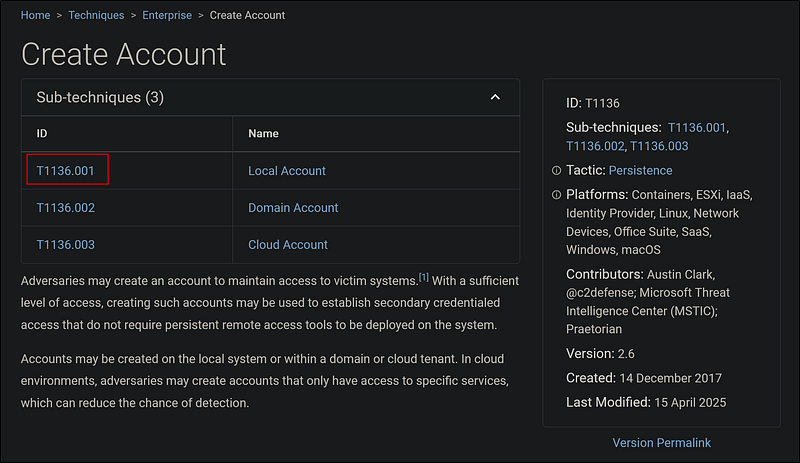Go to Home in the breadcrumb
800x463 pixels.
click(x=36, y=15)
